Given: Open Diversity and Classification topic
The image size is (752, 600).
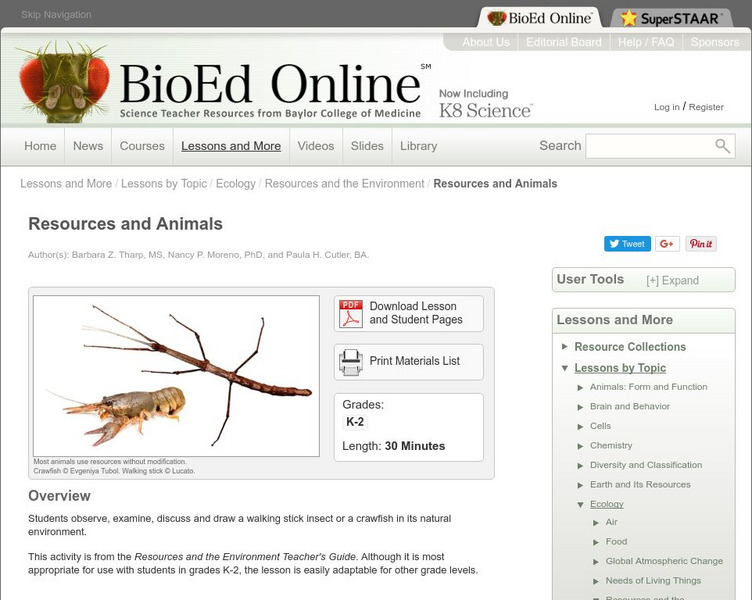Looking at the screenshot, I should click(646, 465).
